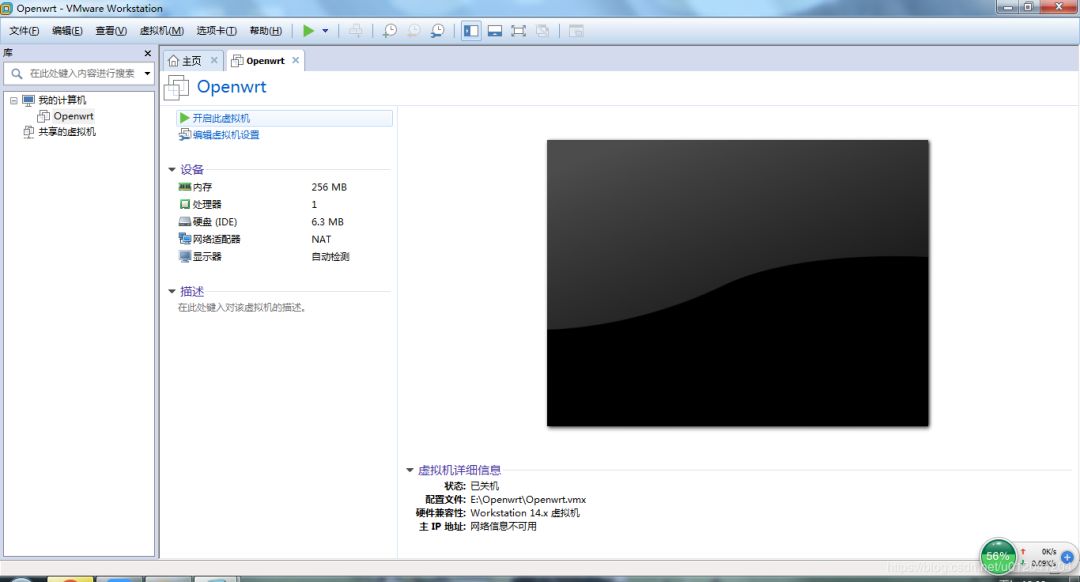This screenshot has height=582, width=1080.
Task: Click the monitor icon beside 显示器
Action: tap(185, 256)
